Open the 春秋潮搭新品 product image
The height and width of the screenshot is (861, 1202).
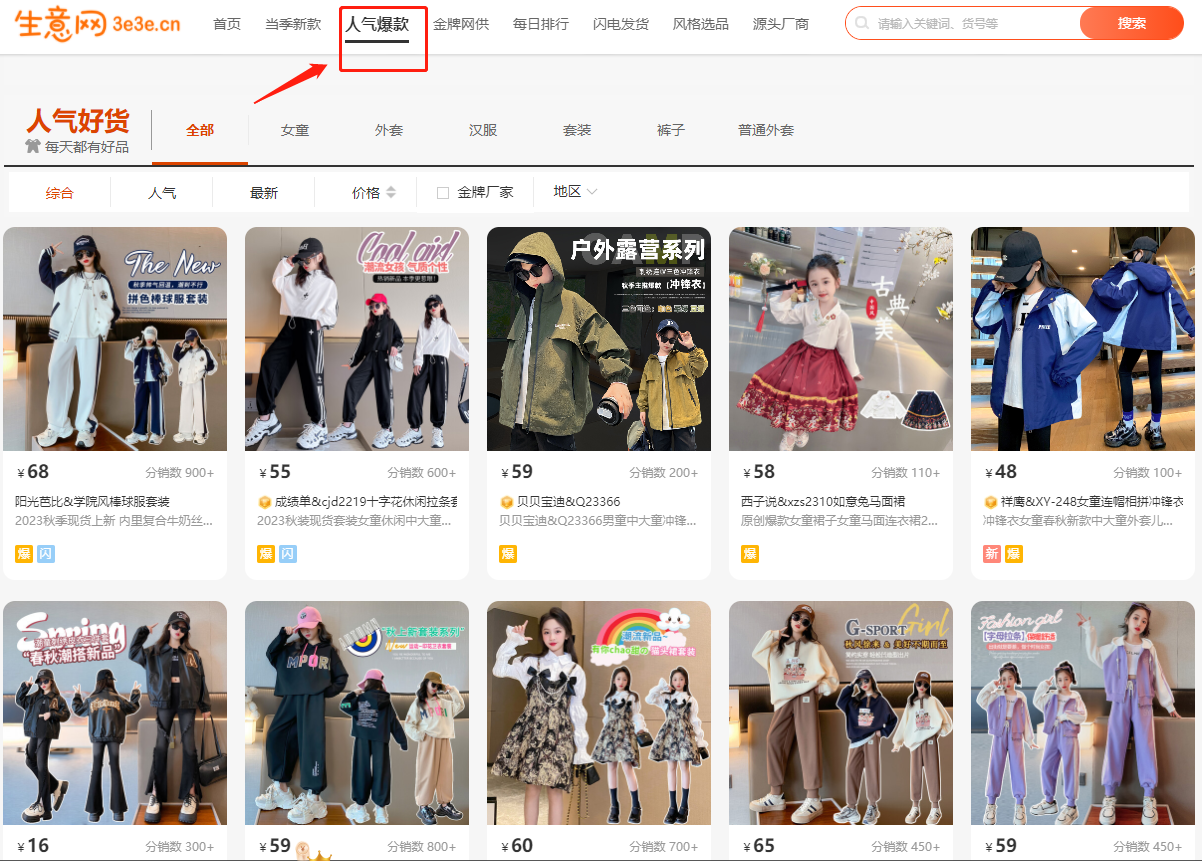tap(115, 713)
